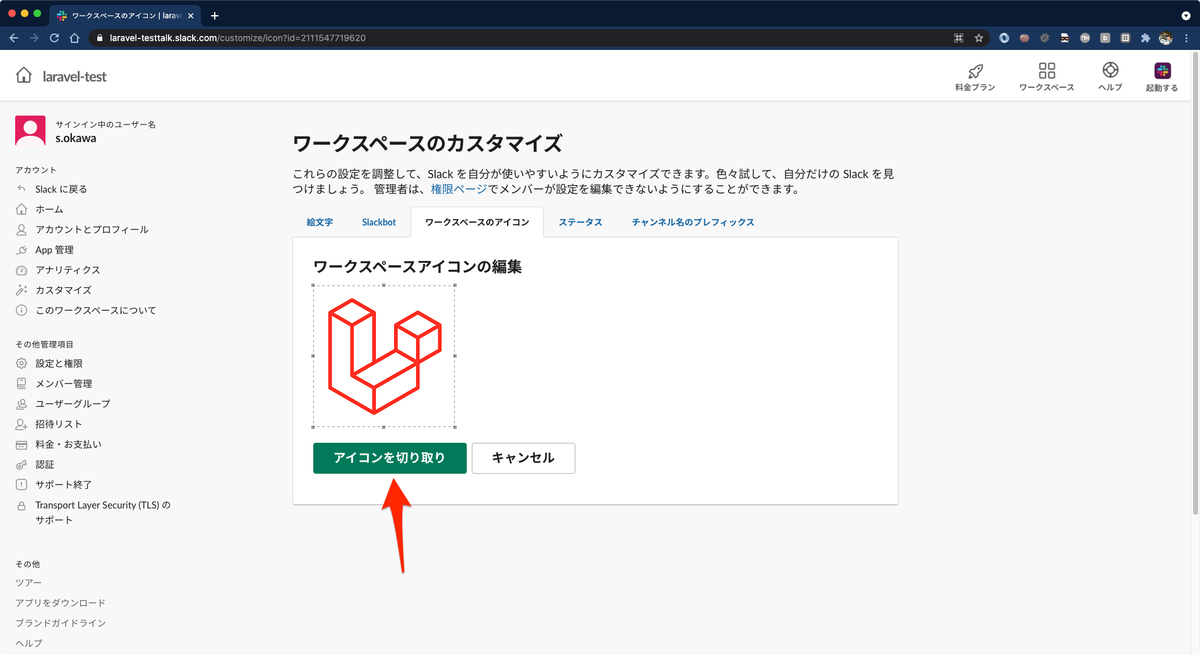The image size is (1200, 655).
Task: Open ヘルプ link in the sidebar
Action: click(28, 643)
